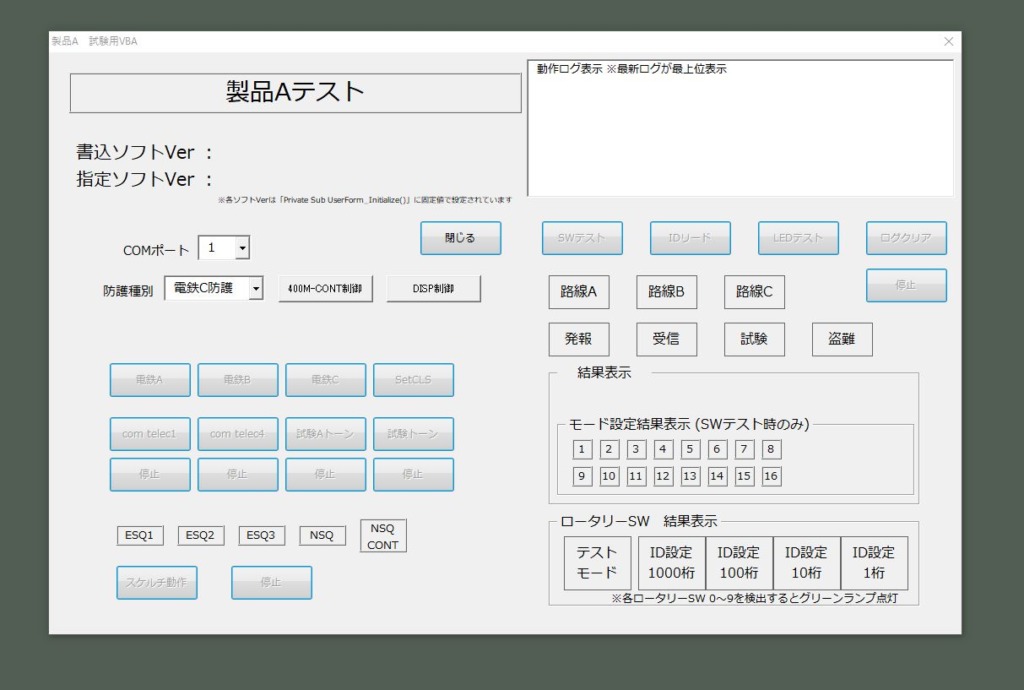Click the 製品Aテスト title banner

pos(295,93)
